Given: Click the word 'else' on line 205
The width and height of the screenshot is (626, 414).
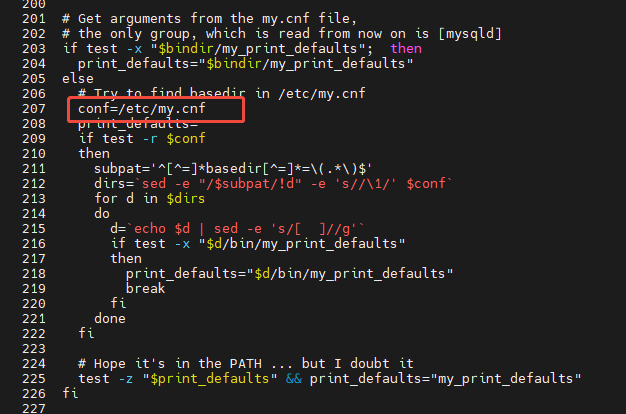Looking at the screenshot, I should (78, 79).
